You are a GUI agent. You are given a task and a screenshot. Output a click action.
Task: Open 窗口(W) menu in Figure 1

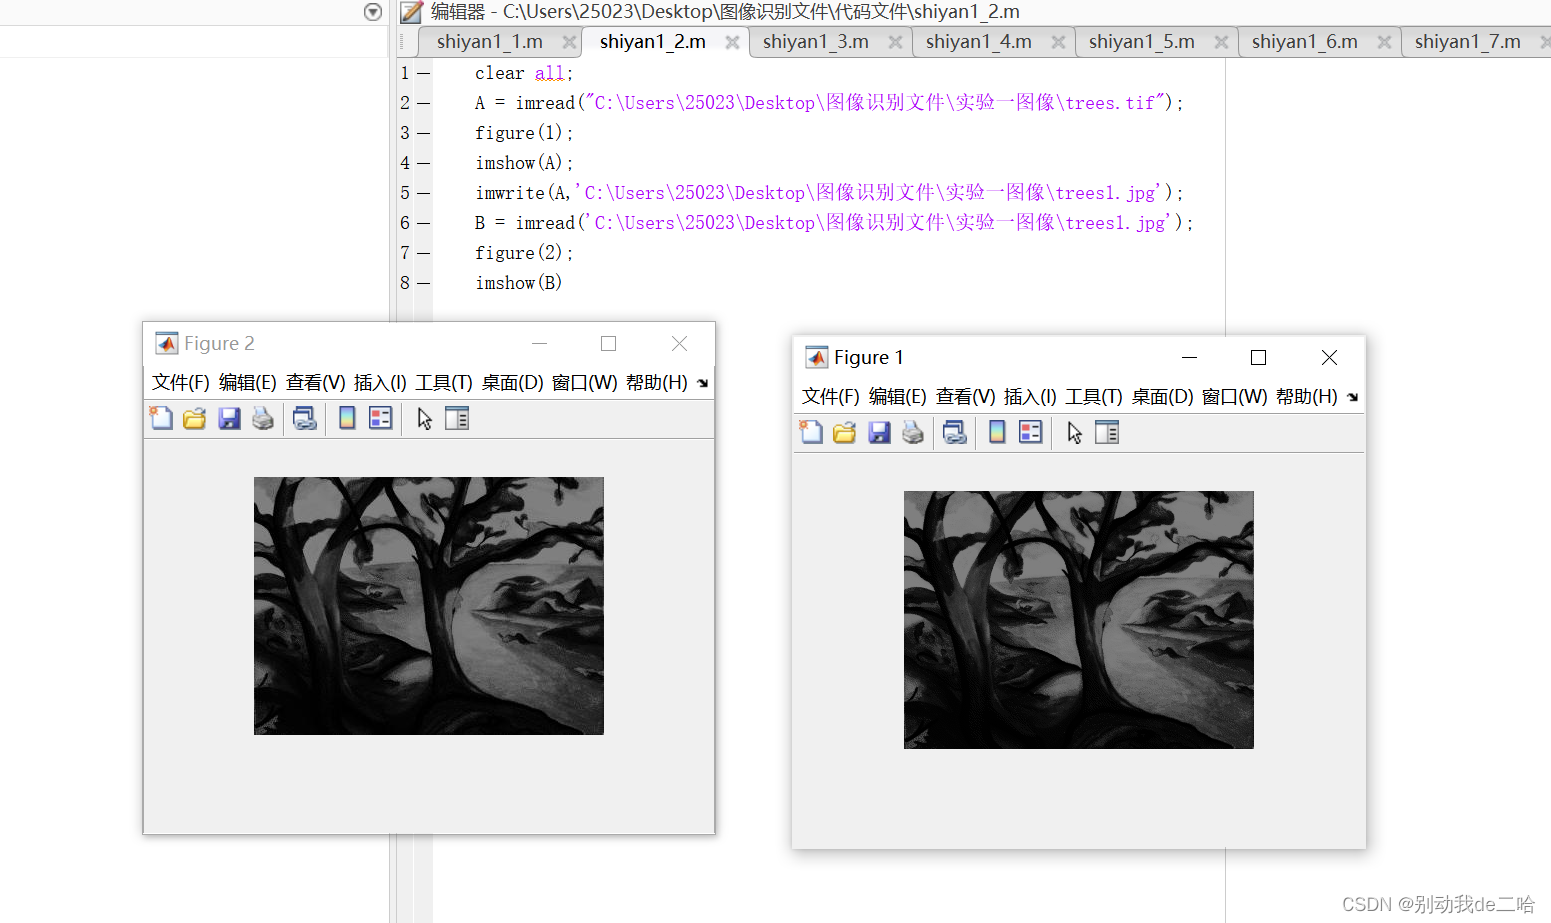tap(1235, 397)
